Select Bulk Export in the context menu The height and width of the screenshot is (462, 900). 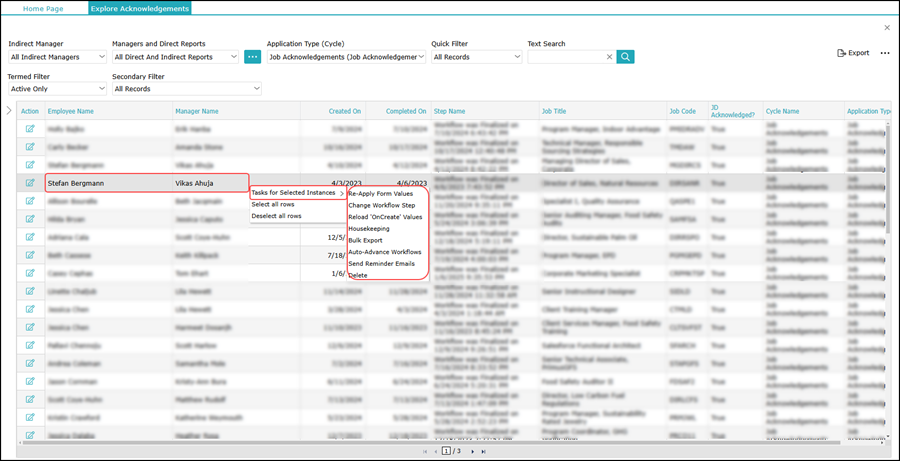(365, 240)
